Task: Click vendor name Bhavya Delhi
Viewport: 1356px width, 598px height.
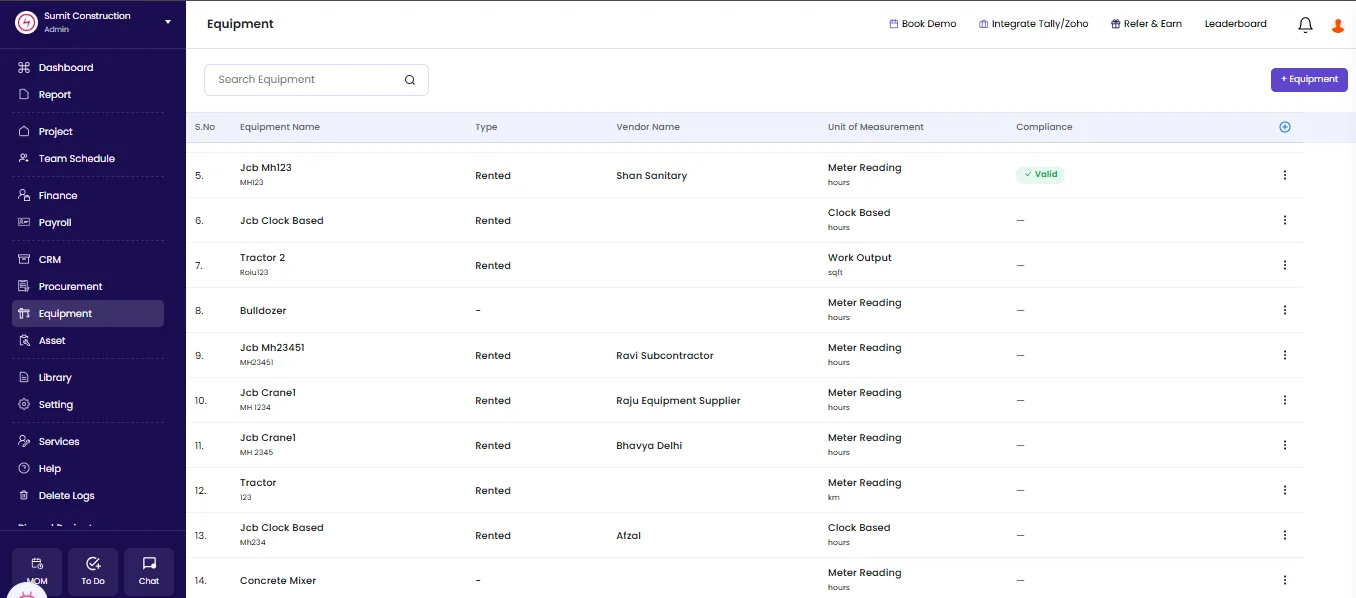Action: (649, 446)
